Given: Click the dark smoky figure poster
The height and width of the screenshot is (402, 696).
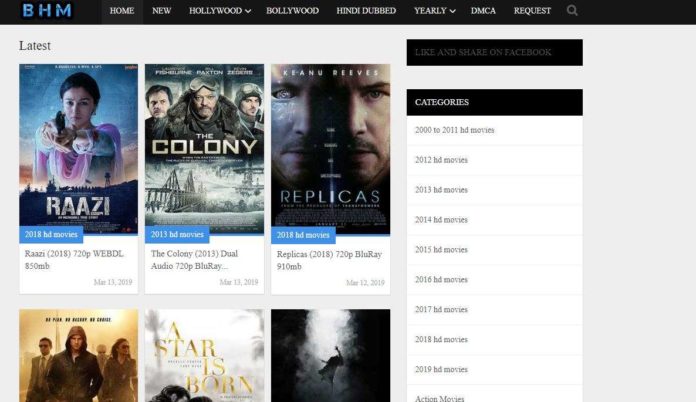Looking at the screenshot, I should click(331, 355).
